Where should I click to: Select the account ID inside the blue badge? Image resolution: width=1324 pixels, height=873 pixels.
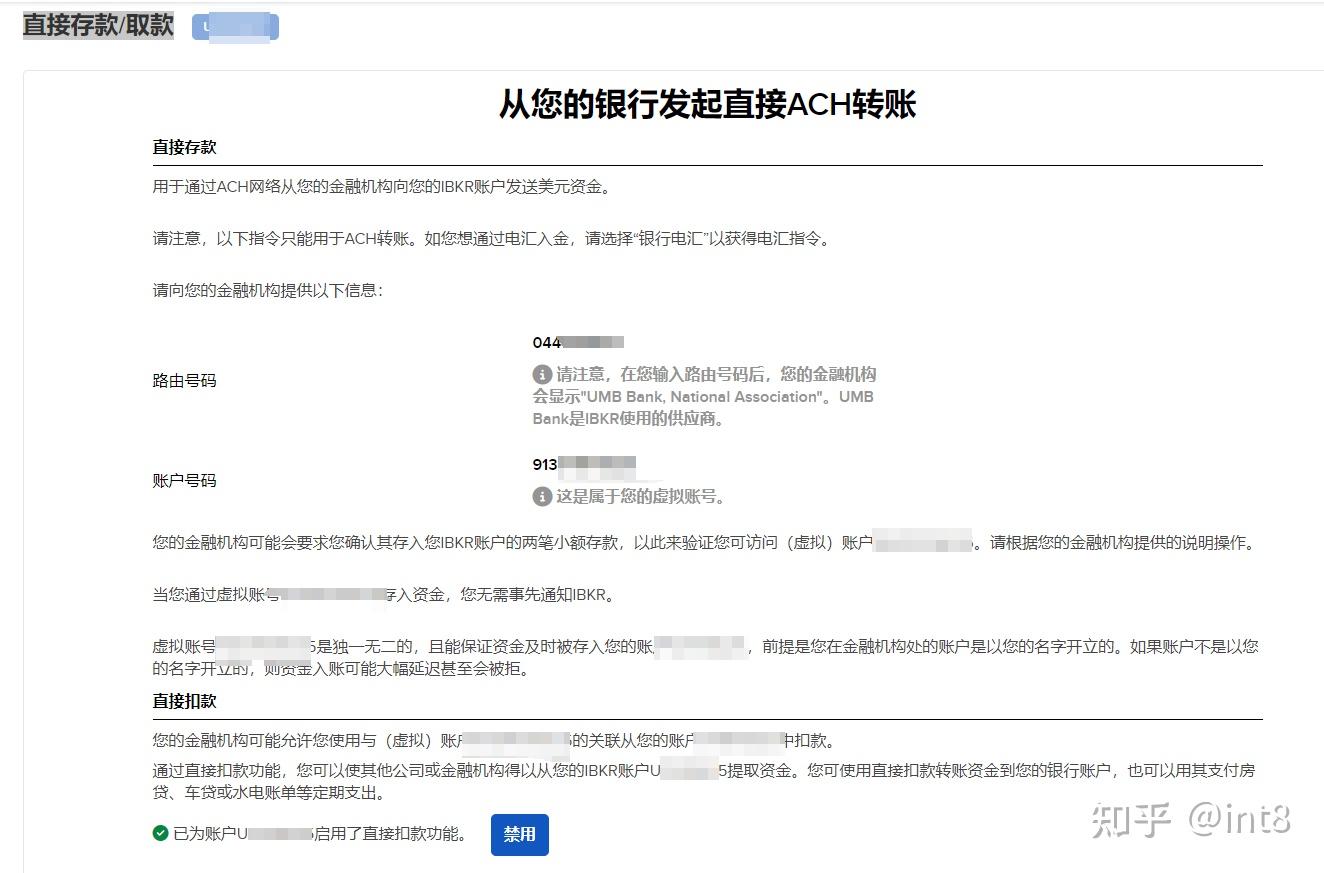235,26
